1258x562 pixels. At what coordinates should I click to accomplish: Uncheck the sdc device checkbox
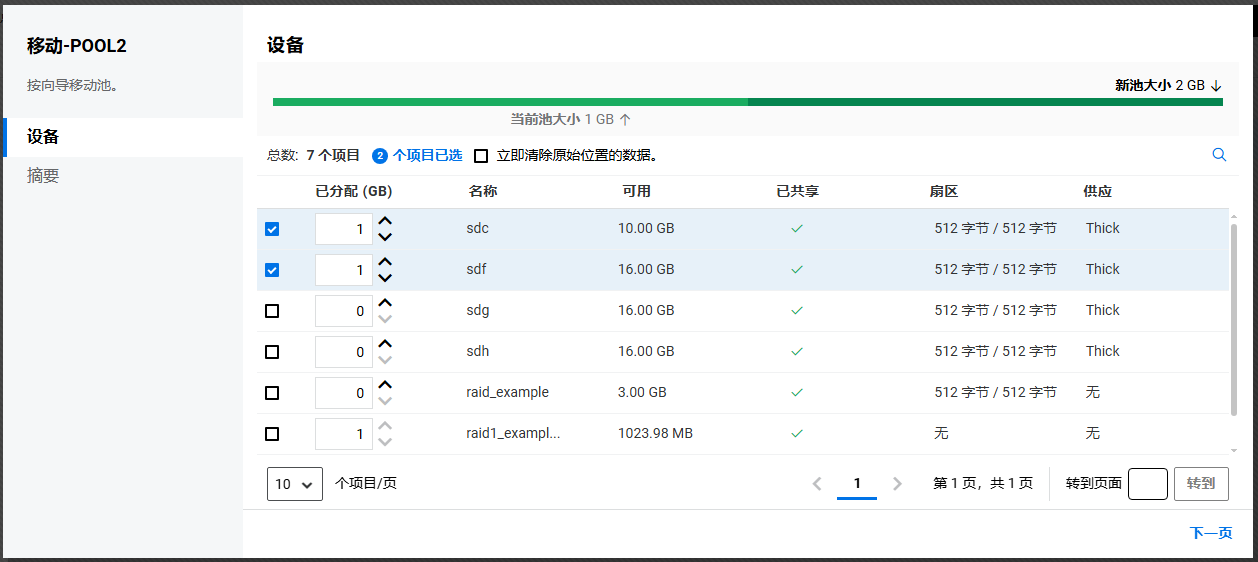(x=272, y=229)
